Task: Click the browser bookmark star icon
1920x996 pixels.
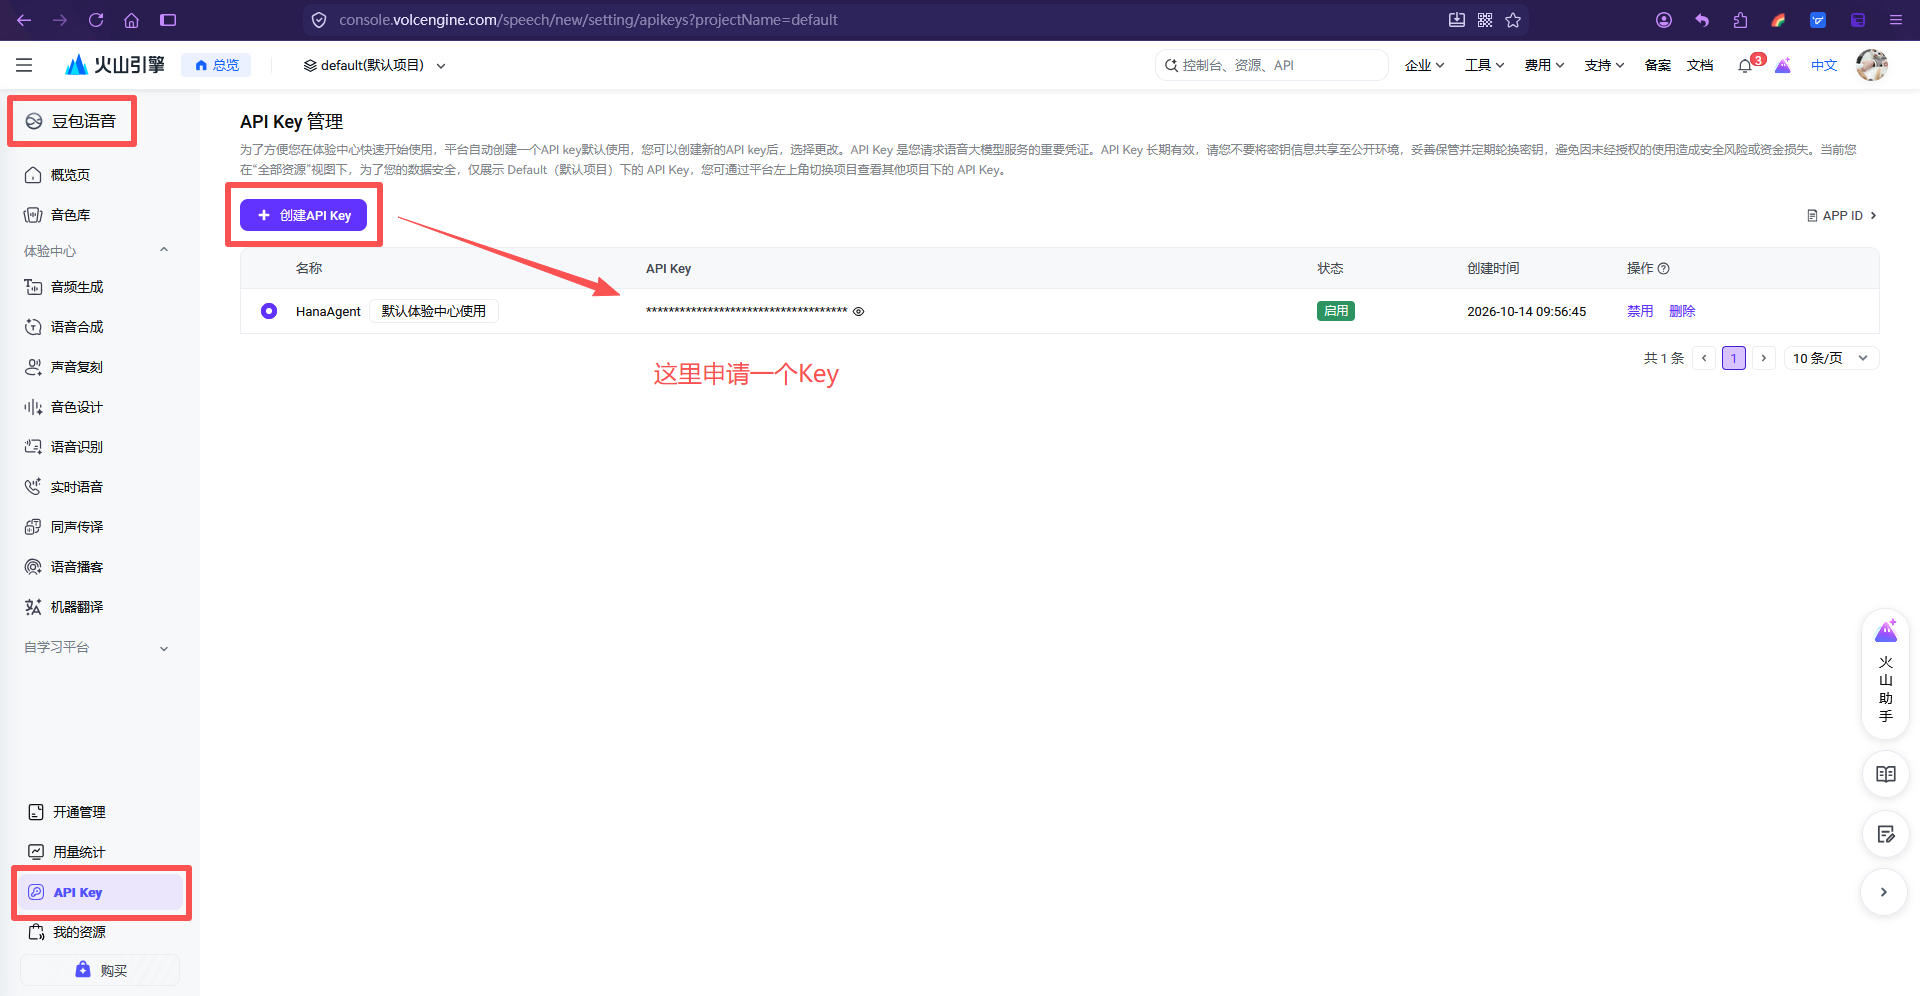Action: [x=1513, y=20]
